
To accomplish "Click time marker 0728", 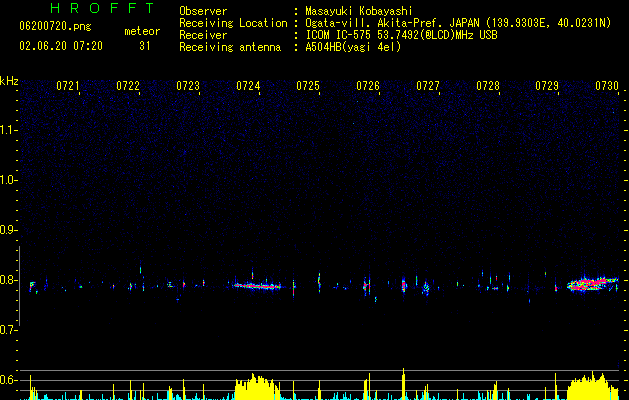I will tap(488, 86).
